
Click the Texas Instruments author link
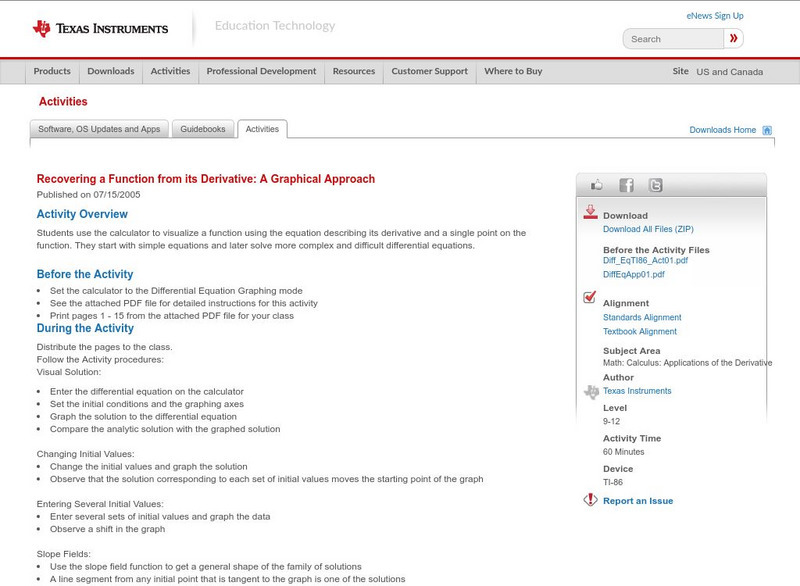click(x=637, y=391)
